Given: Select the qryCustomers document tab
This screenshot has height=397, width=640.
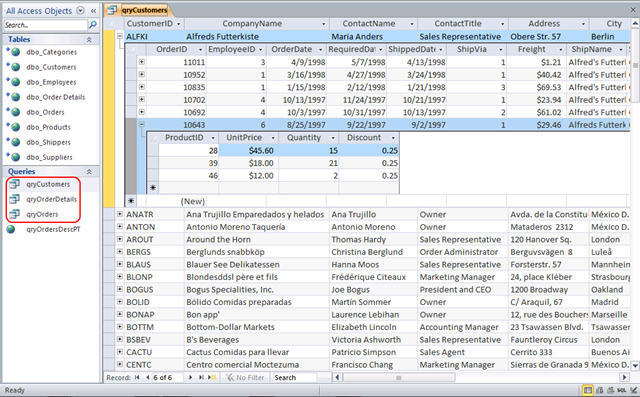Looking at the screenshot, I should tap(140, 10).
